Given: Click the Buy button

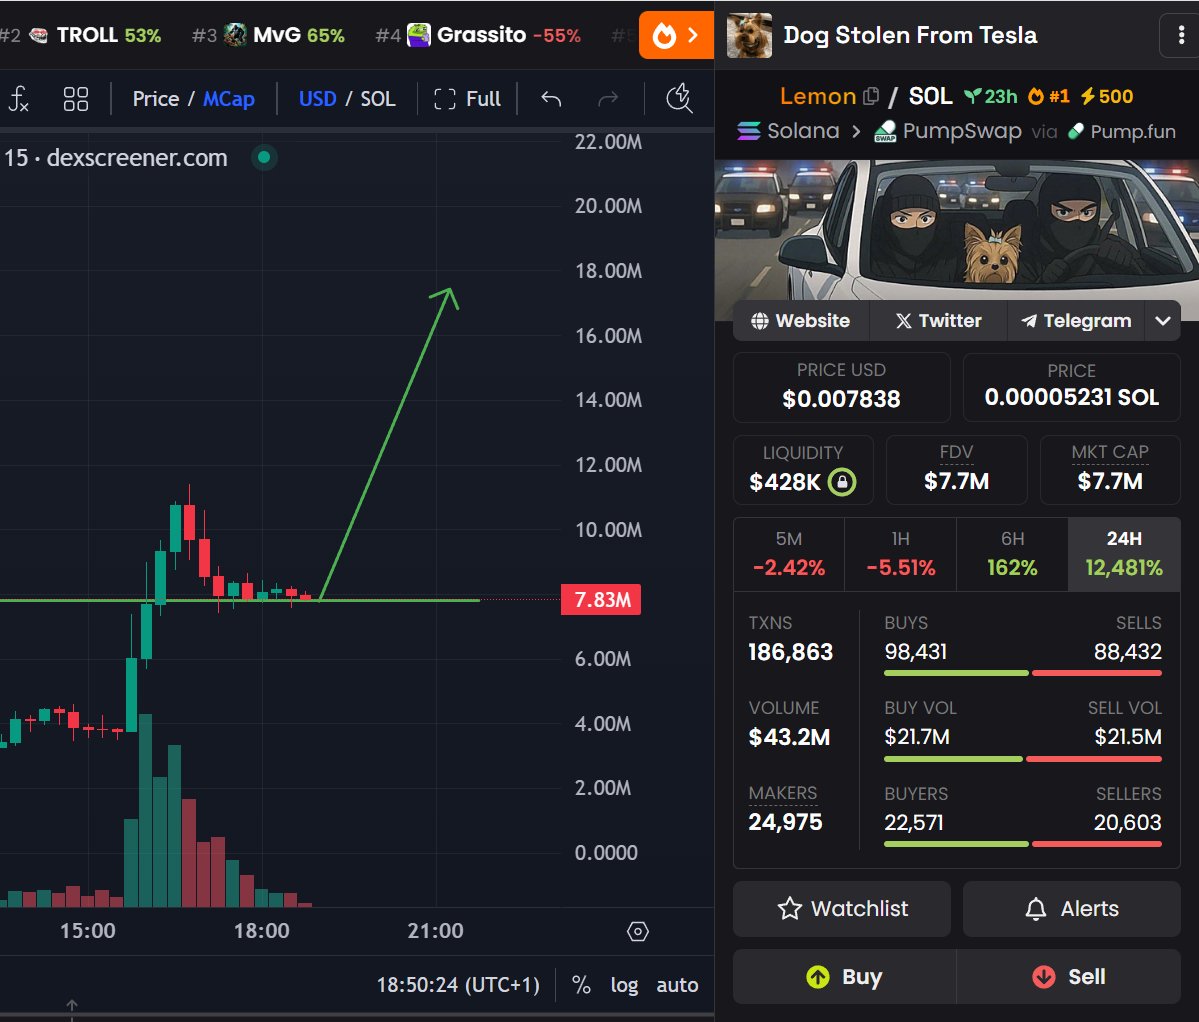Looking at the screenshot, I should pyautogui.click(x=844, y=977).
